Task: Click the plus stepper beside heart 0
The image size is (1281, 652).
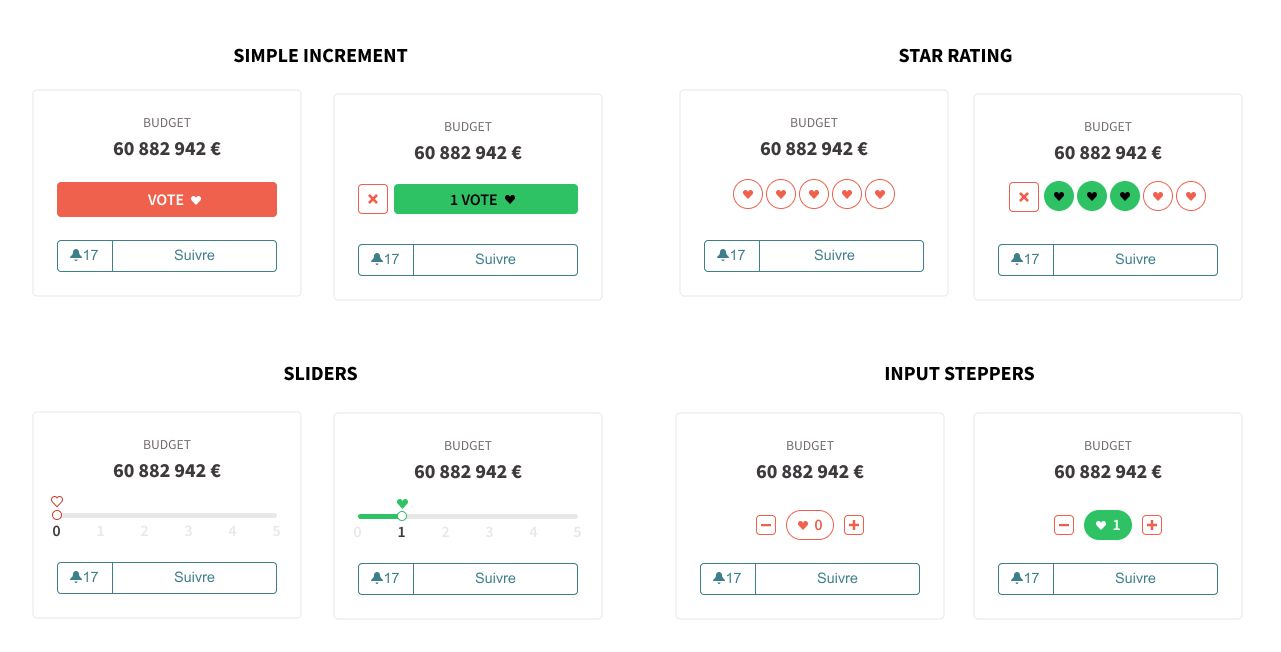Action: pyautogui.click(x=854, y=525)
